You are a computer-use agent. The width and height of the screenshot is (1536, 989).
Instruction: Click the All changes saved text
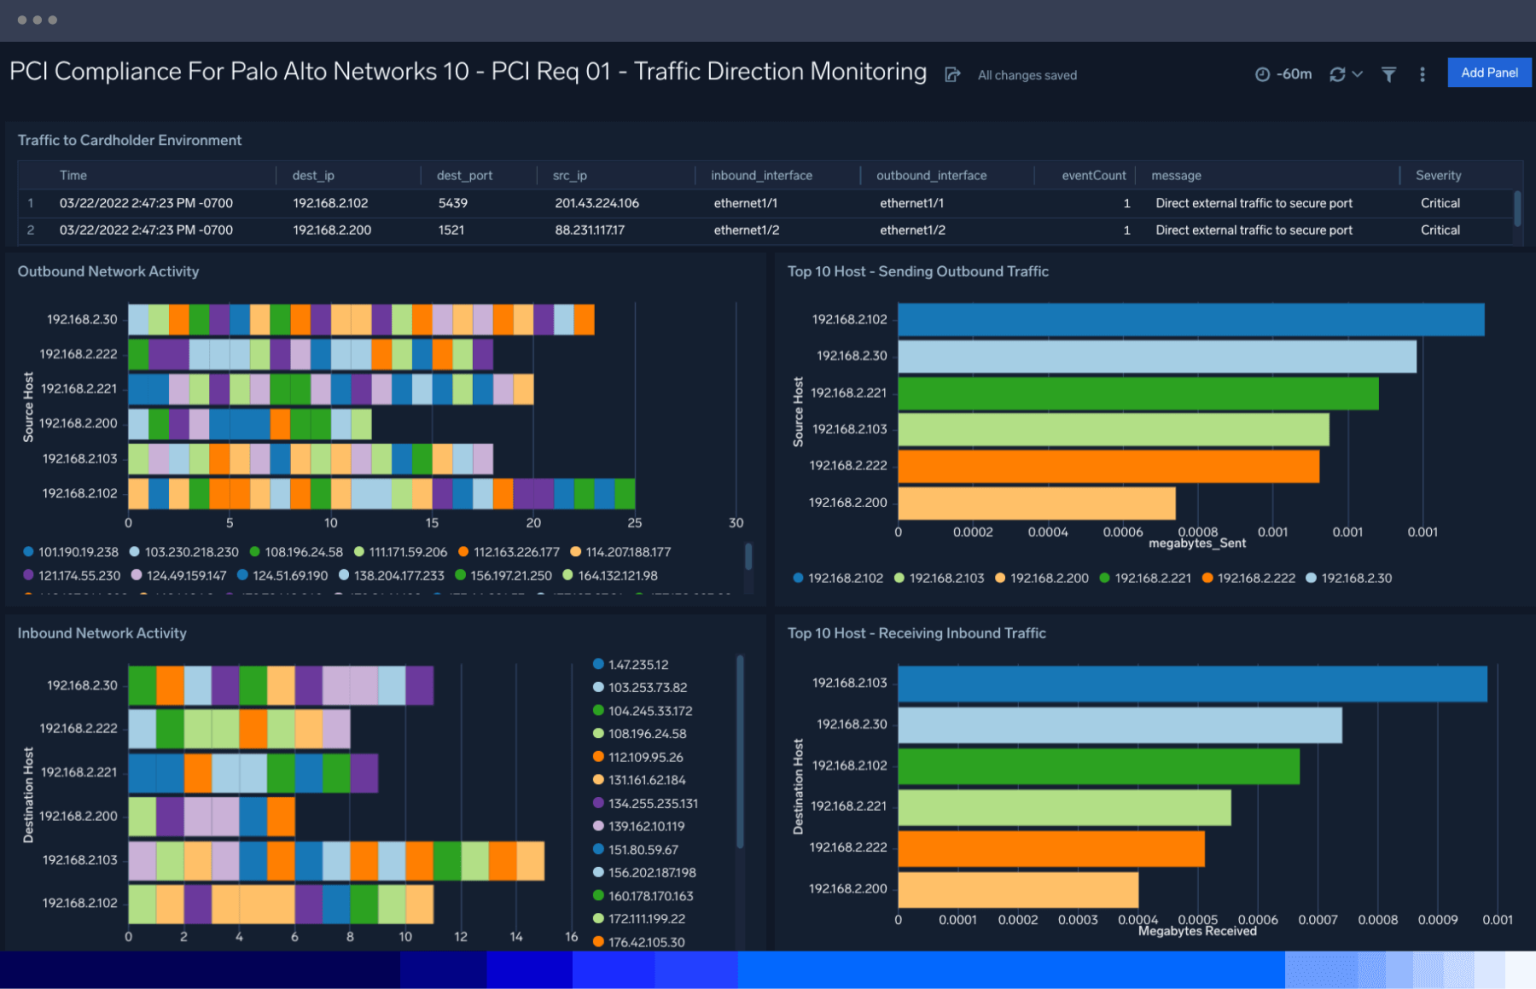click(1026, 75)
